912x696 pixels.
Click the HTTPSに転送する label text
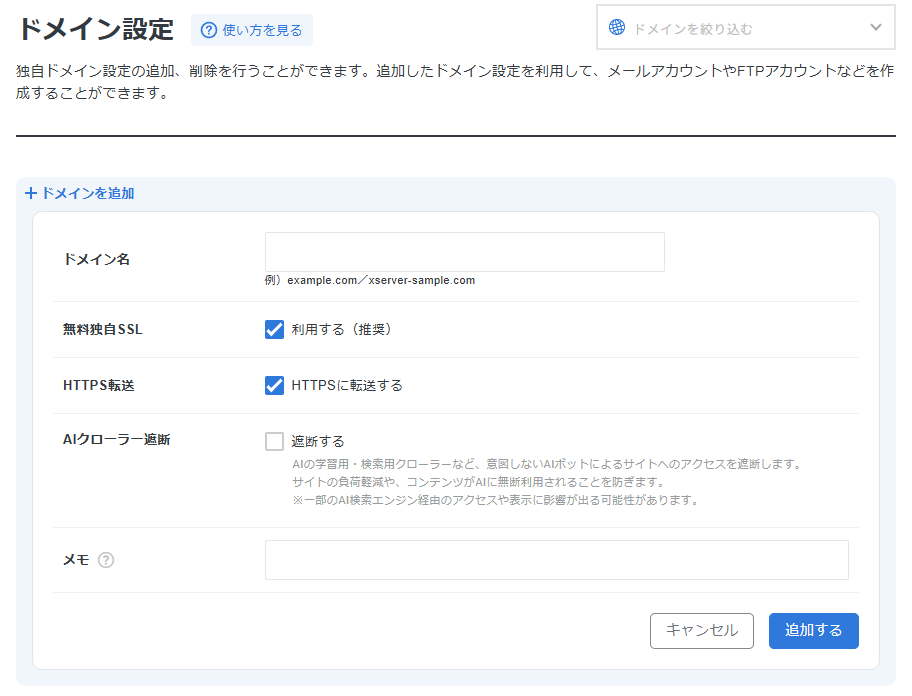click(347, 385)
